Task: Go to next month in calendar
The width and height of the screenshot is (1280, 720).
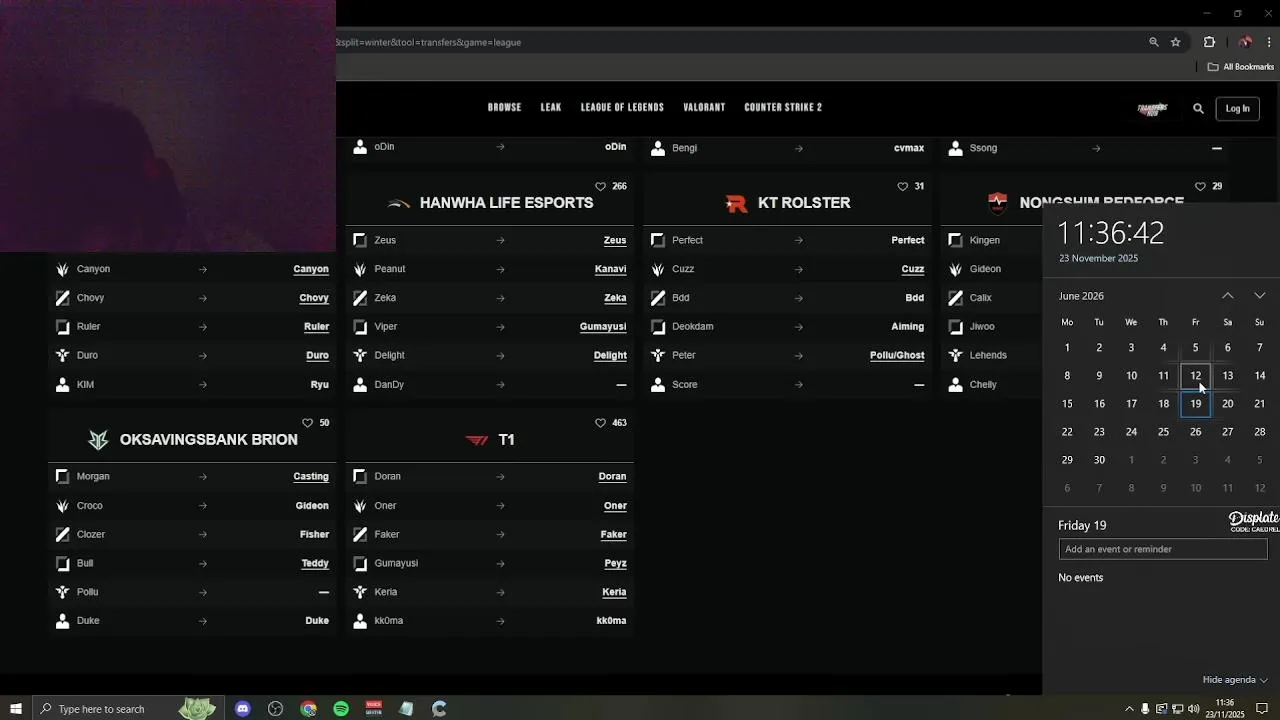Action: 1259,296
